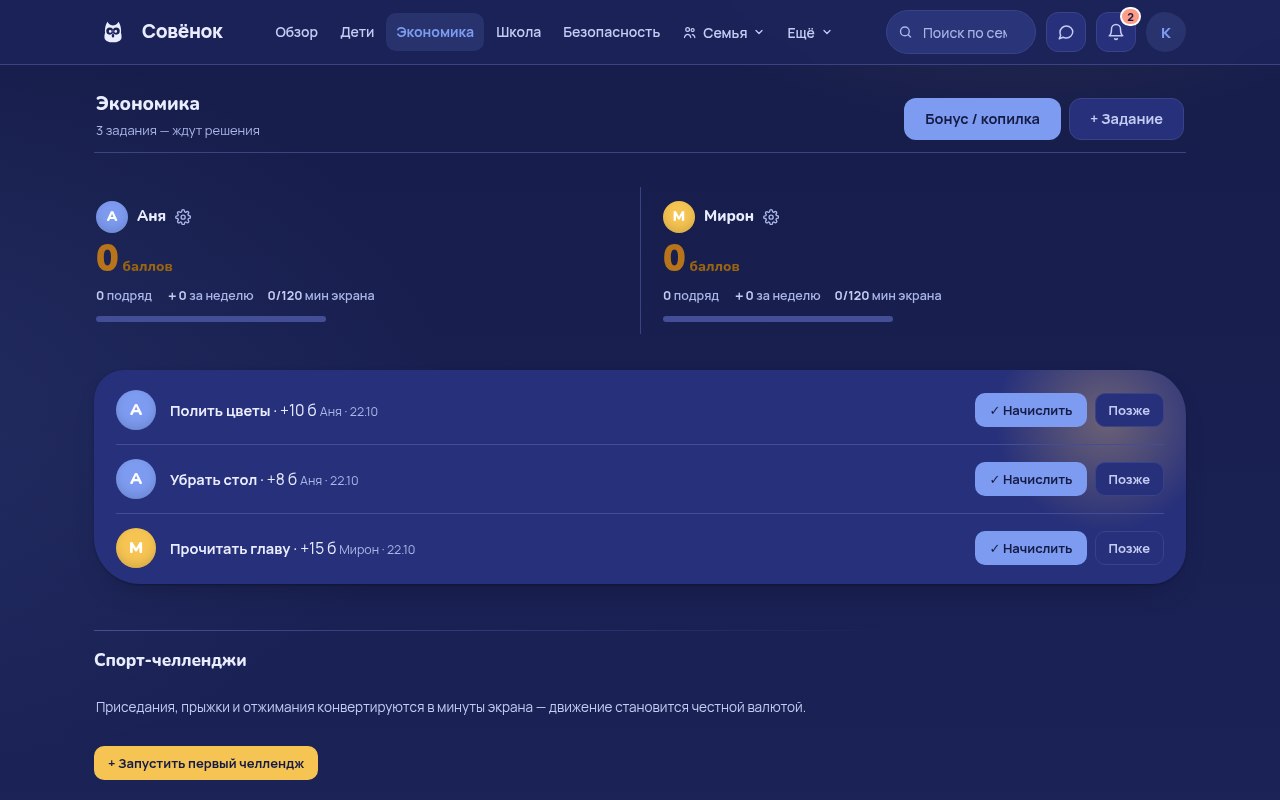The image size is (1280, 800).
Task: Click the Совёнок owl logo icon
Action: tap(113, 32)
